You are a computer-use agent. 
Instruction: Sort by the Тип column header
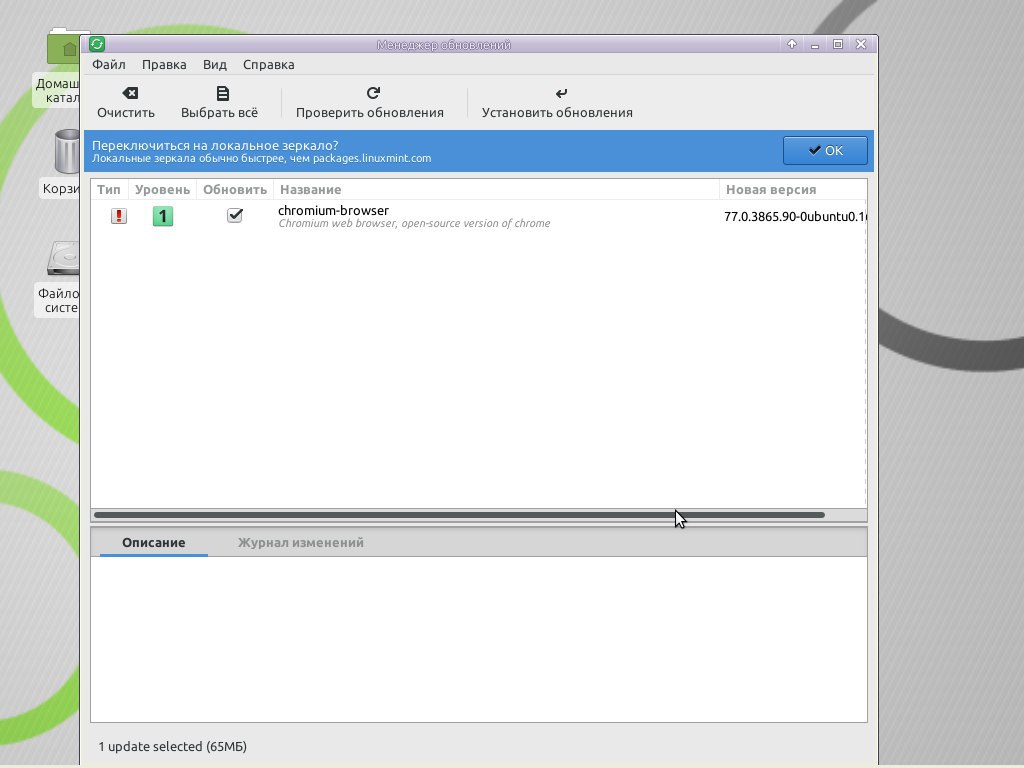coord(109,189)
